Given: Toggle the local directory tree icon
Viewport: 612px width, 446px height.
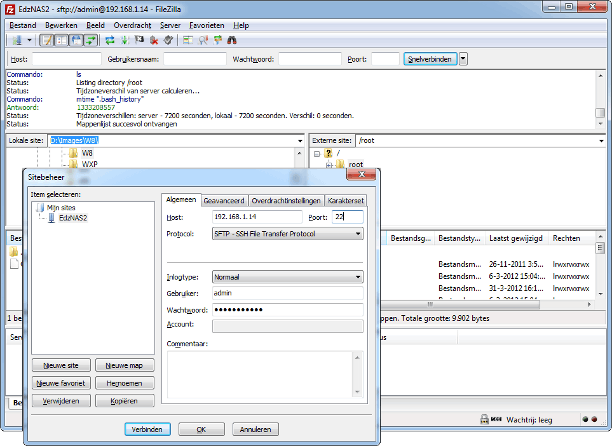Looking at the screenshot, I should (x=62, y=40).
